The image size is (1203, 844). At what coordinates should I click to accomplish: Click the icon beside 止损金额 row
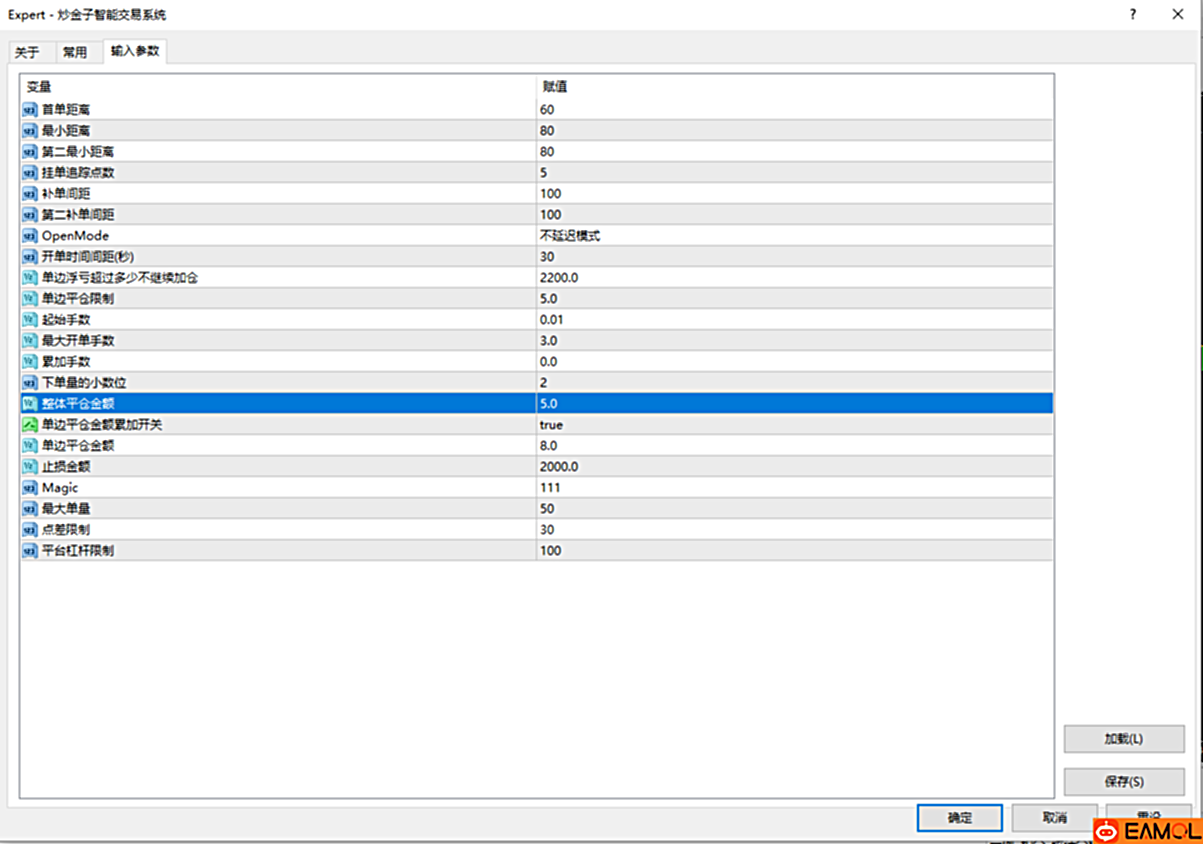[x=29, y=467]
